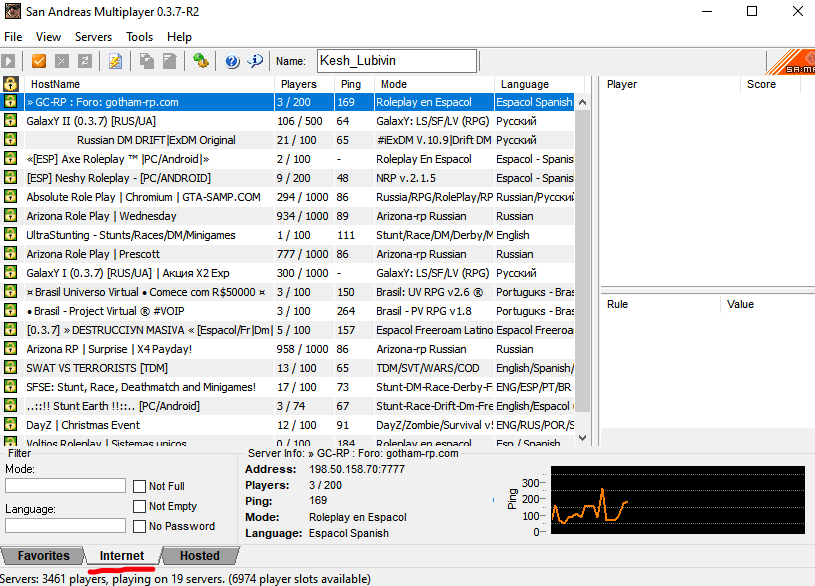
Task: Click the orange checkmark Add Server icon
Action: (x=39, y=61)
